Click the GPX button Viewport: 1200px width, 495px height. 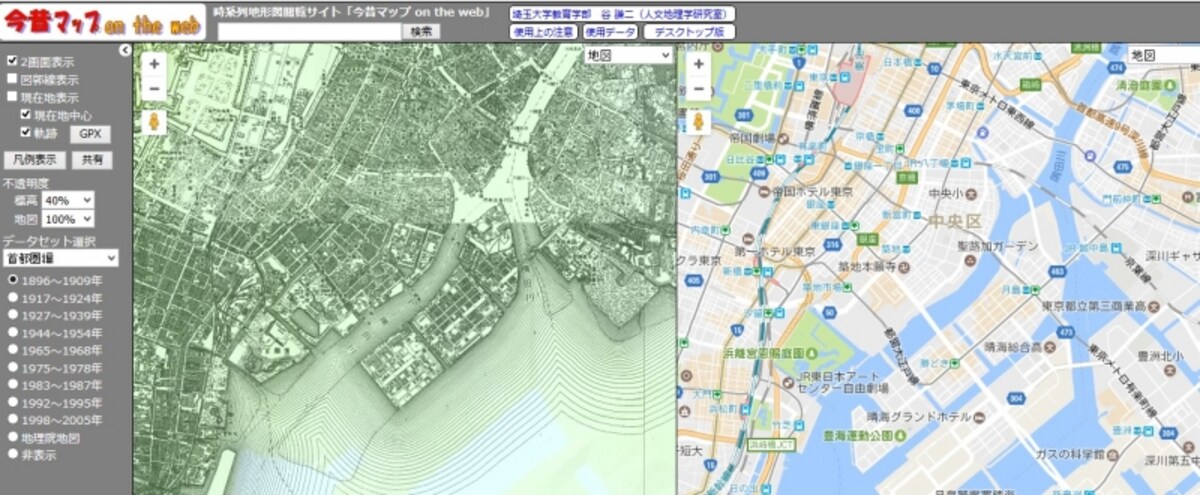click(x=91, y=133)
